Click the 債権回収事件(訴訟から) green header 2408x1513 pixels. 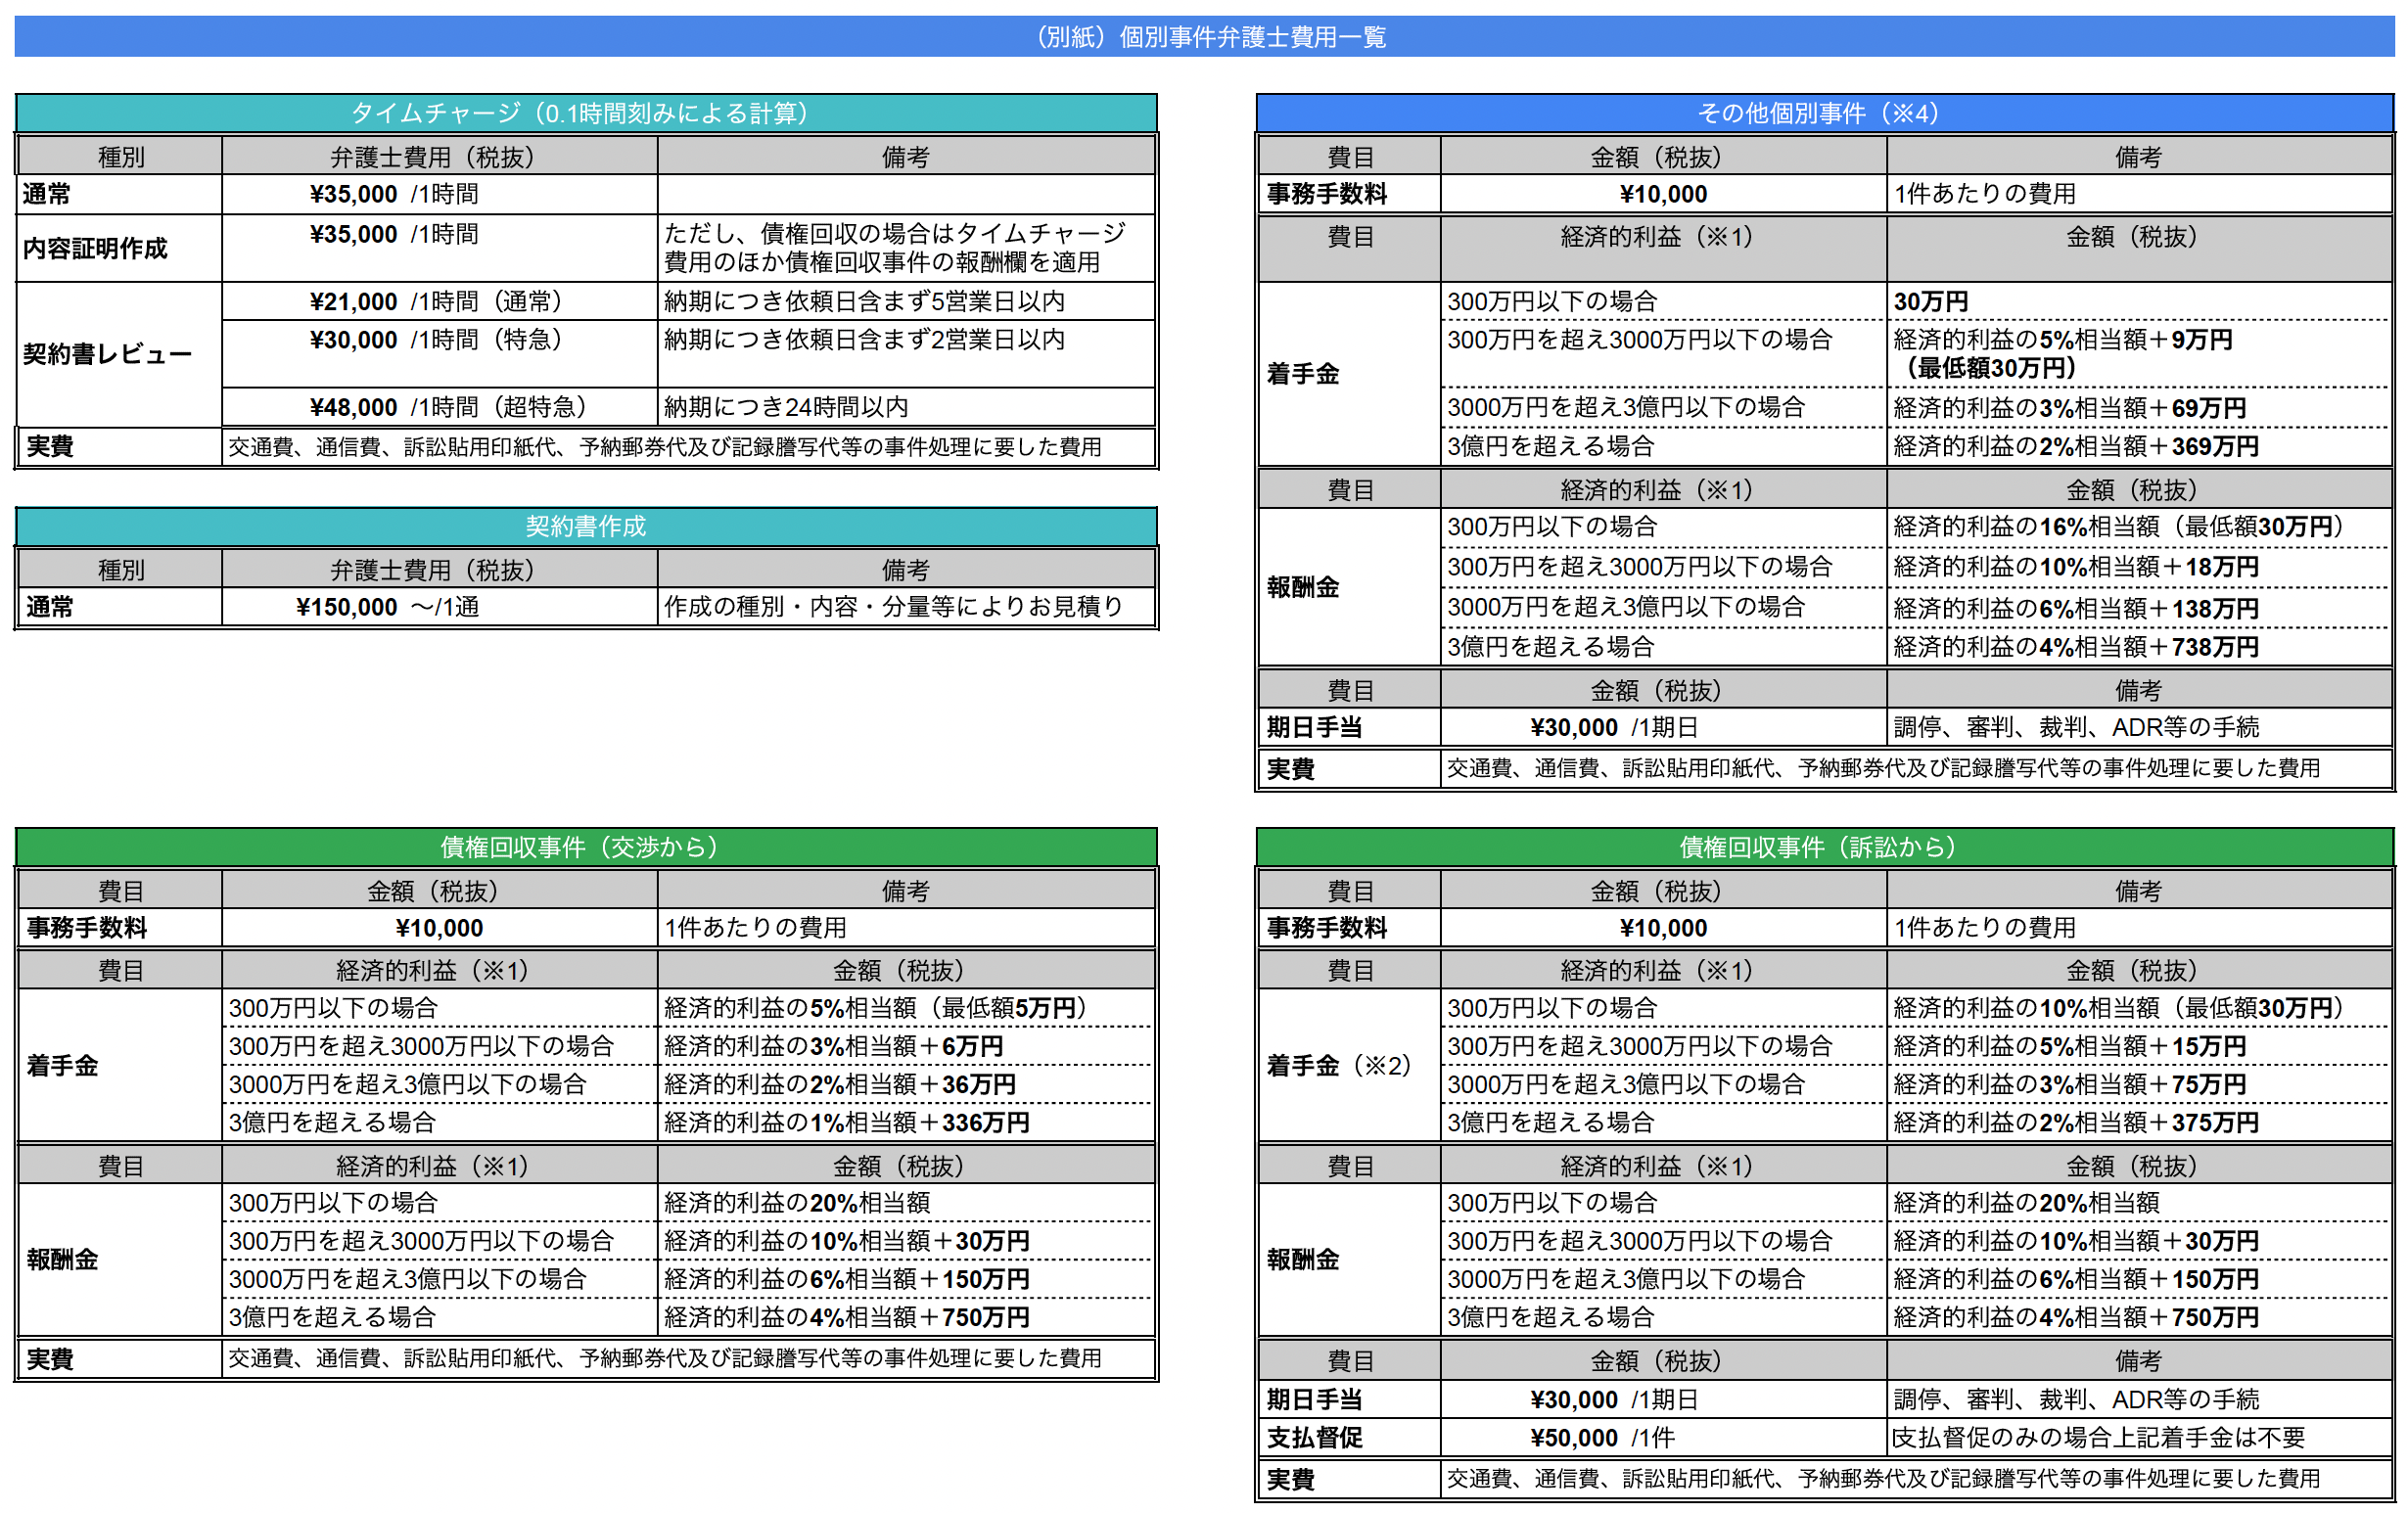[1824, 847]
